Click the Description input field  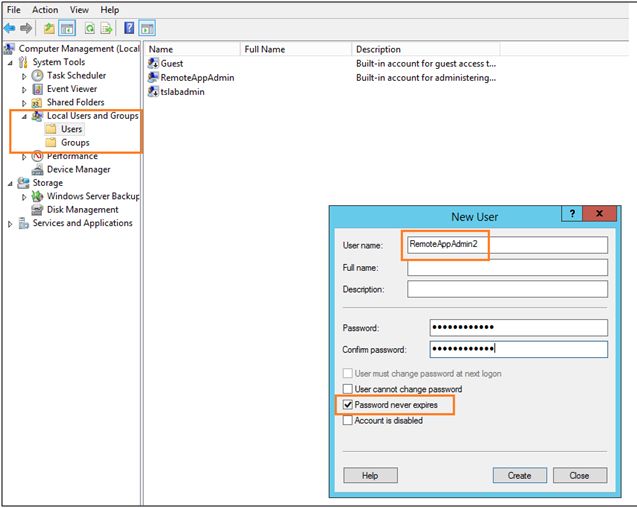tap(507, 289)
